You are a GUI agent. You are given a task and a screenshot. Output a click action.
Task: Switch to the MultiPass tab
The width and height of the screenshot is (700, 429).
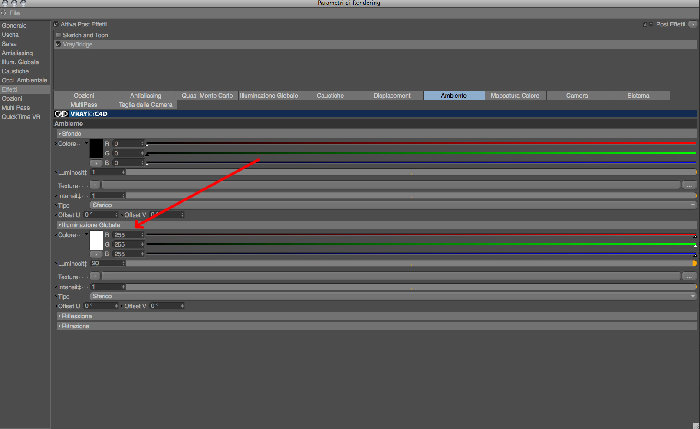(84, 104)
